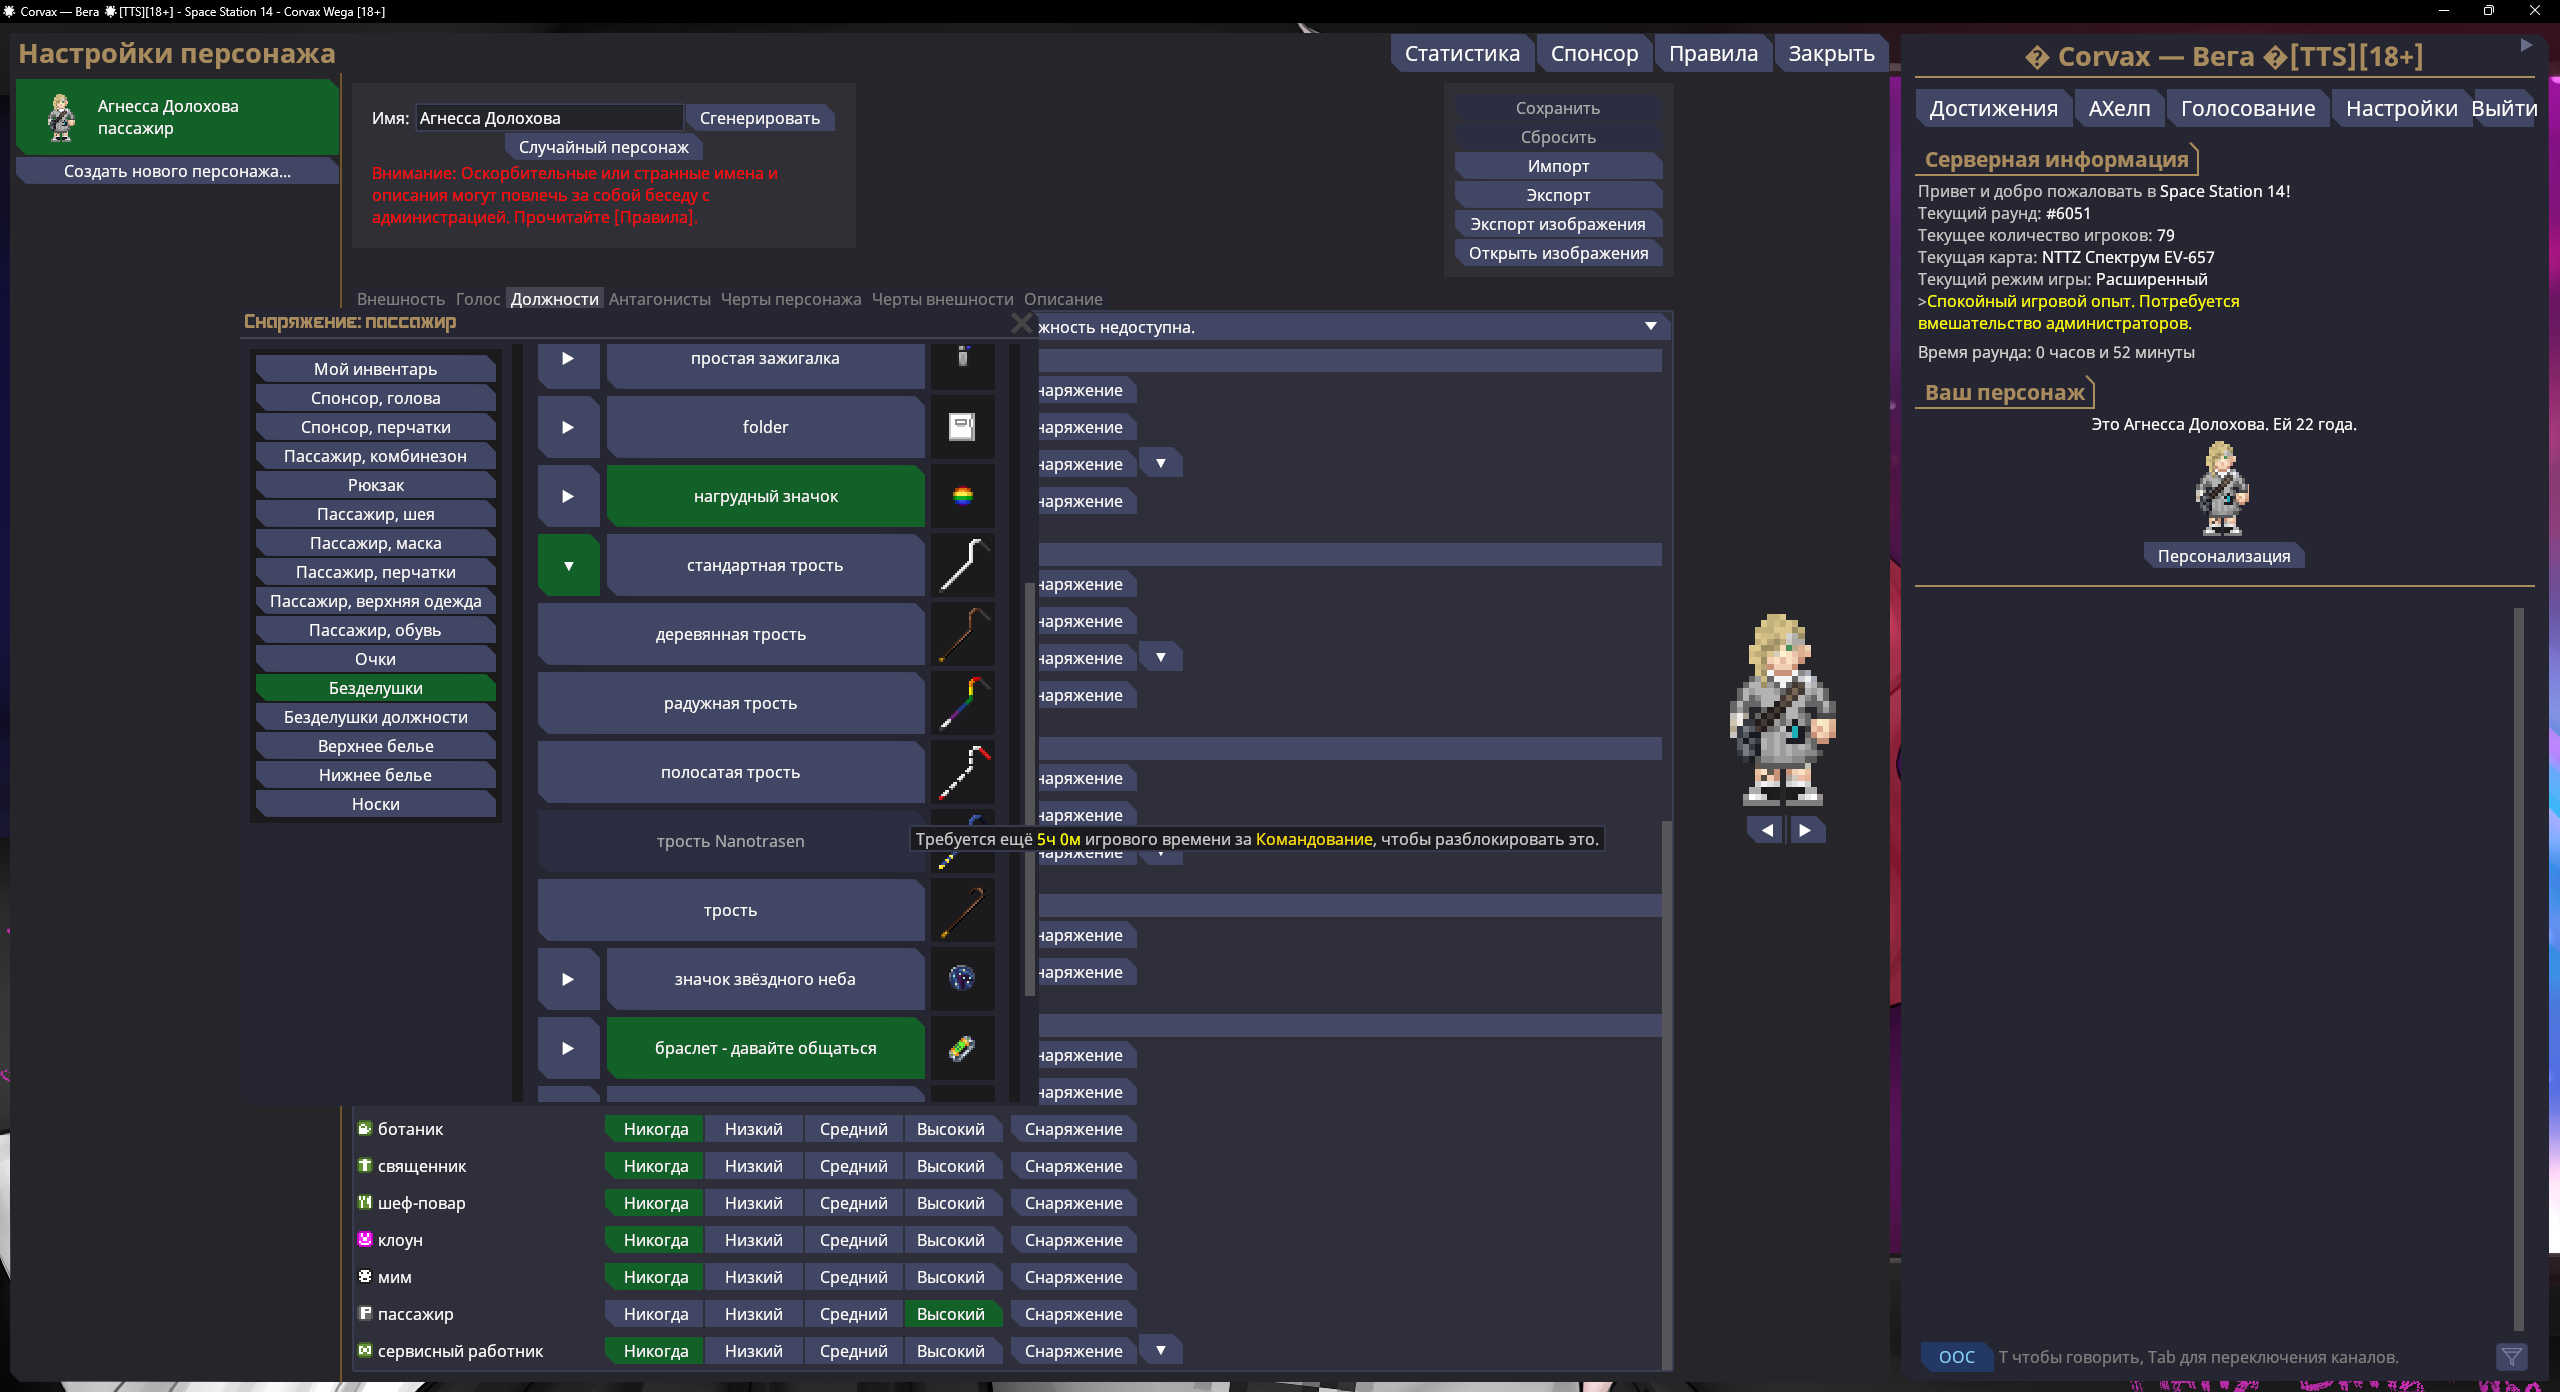Toggle 'нагрудный значок' trinket selection
Screen dimensions: 2560x1392
click(765, 496)
